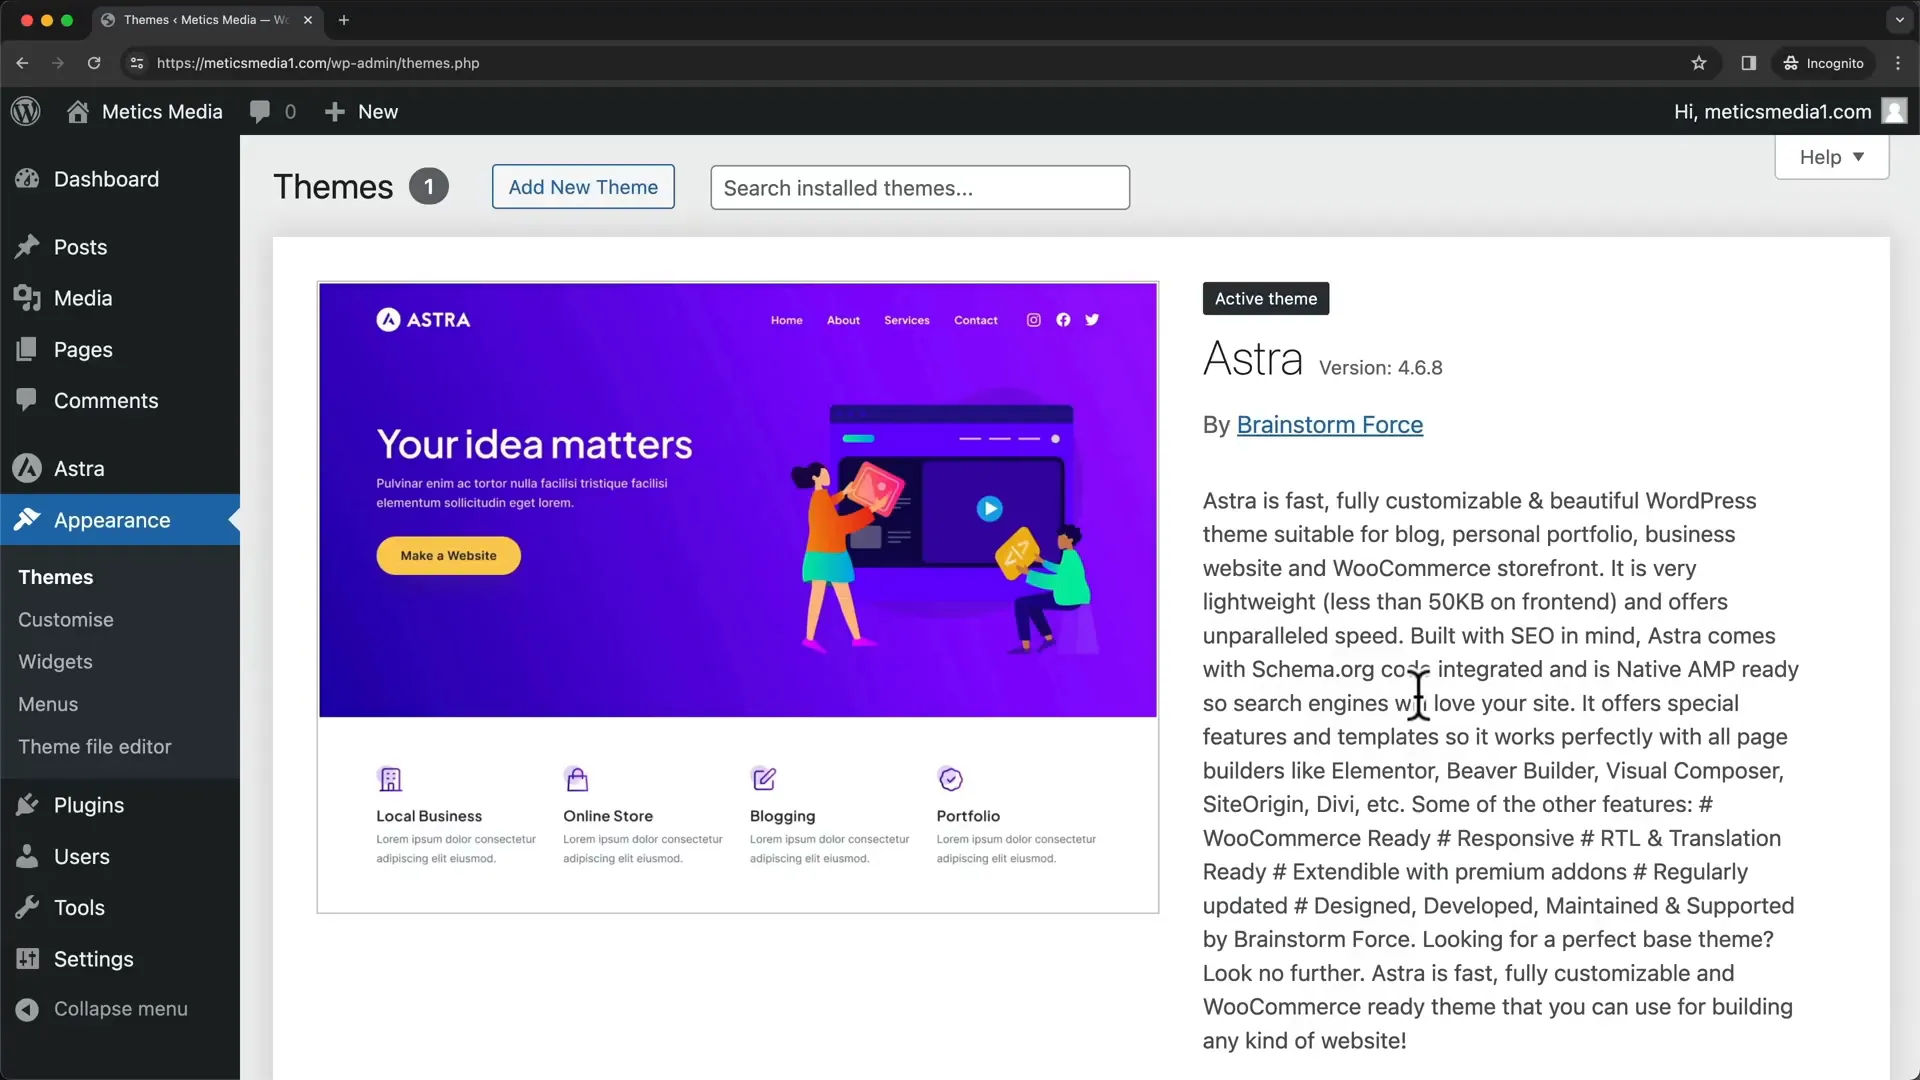The height and width of the screenshot is (1080, 1920).
Task: Open the Brainstorm Force author link
Action: [x=1329, y=425]
